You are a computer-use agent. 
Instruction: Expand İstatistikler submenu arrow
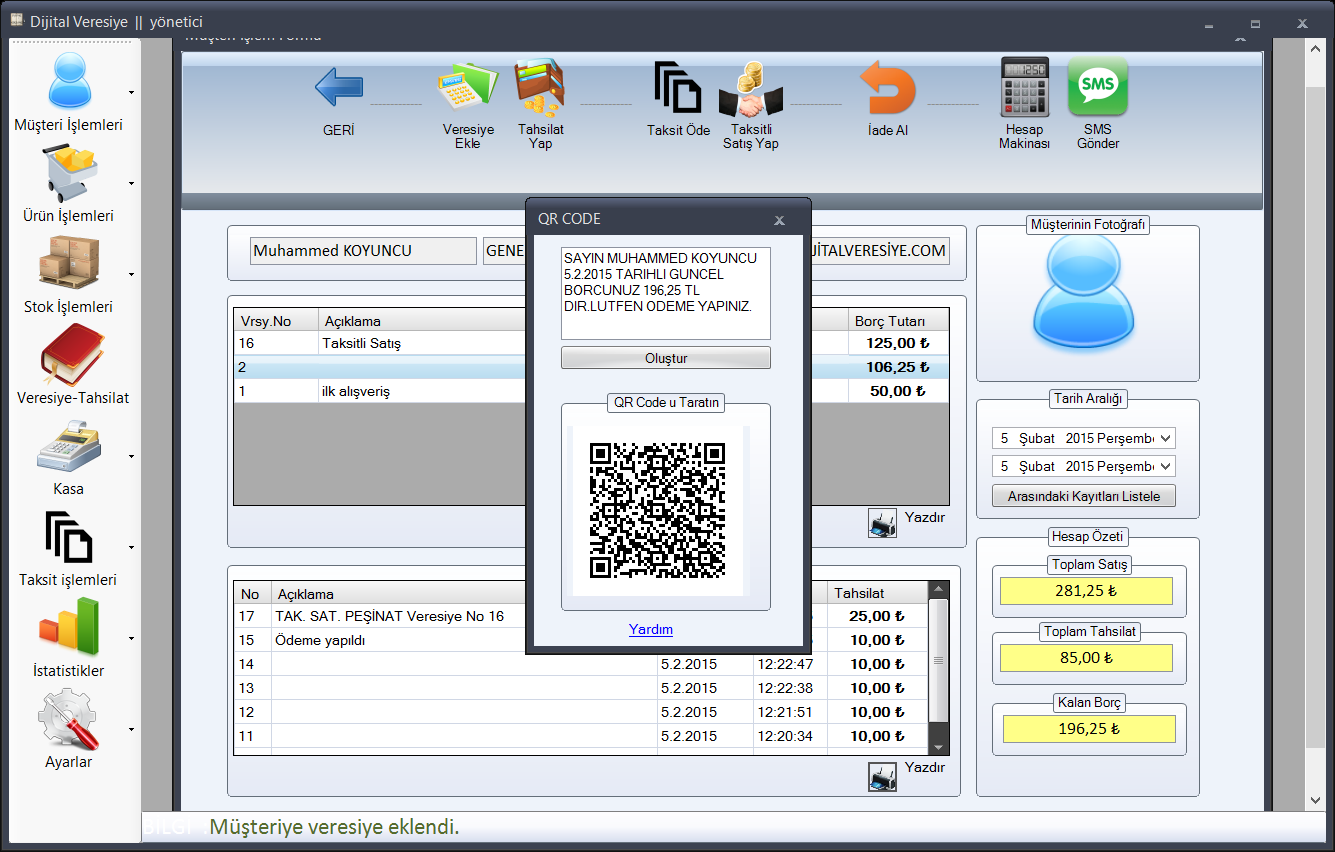[x=131, y=638]
